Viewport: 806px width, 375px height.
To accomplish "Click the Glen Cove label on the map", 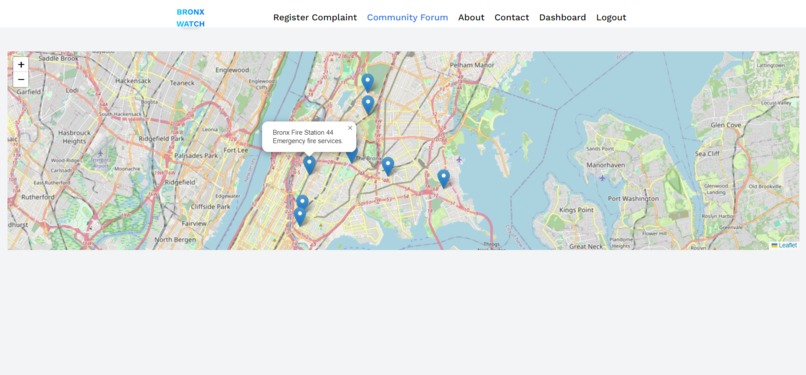I will [x=725, y=125].
